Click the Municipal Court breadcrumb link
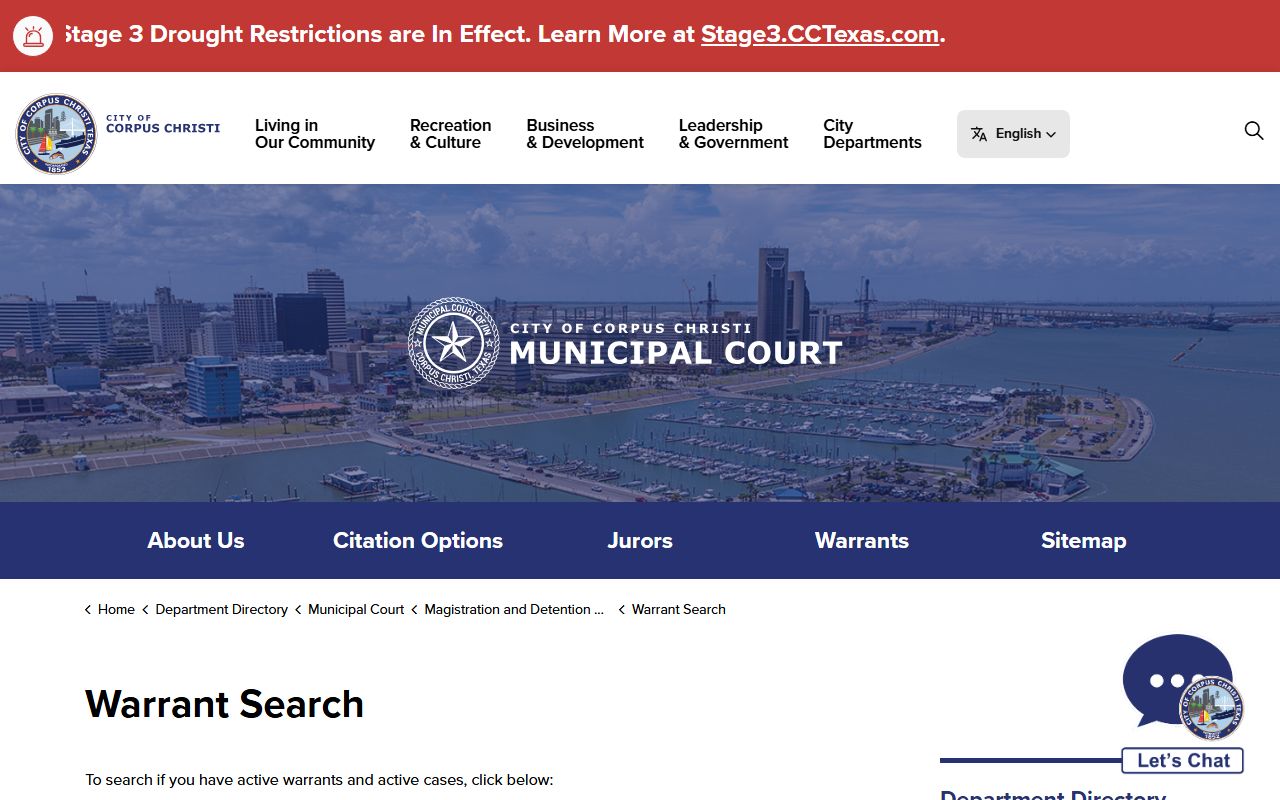 tap(356, 609)
